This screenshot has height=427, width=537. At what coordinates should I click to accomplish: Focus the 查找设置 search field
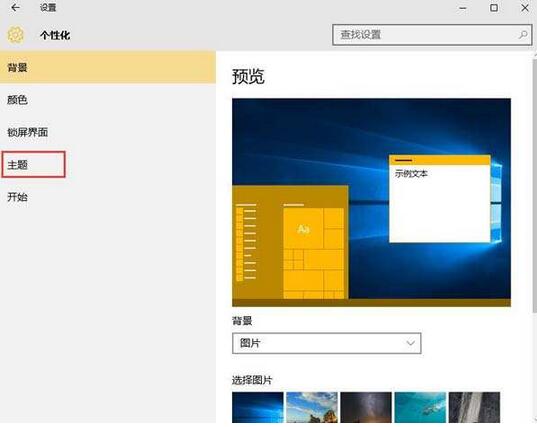pyautogui.click(x=432, y=35)
